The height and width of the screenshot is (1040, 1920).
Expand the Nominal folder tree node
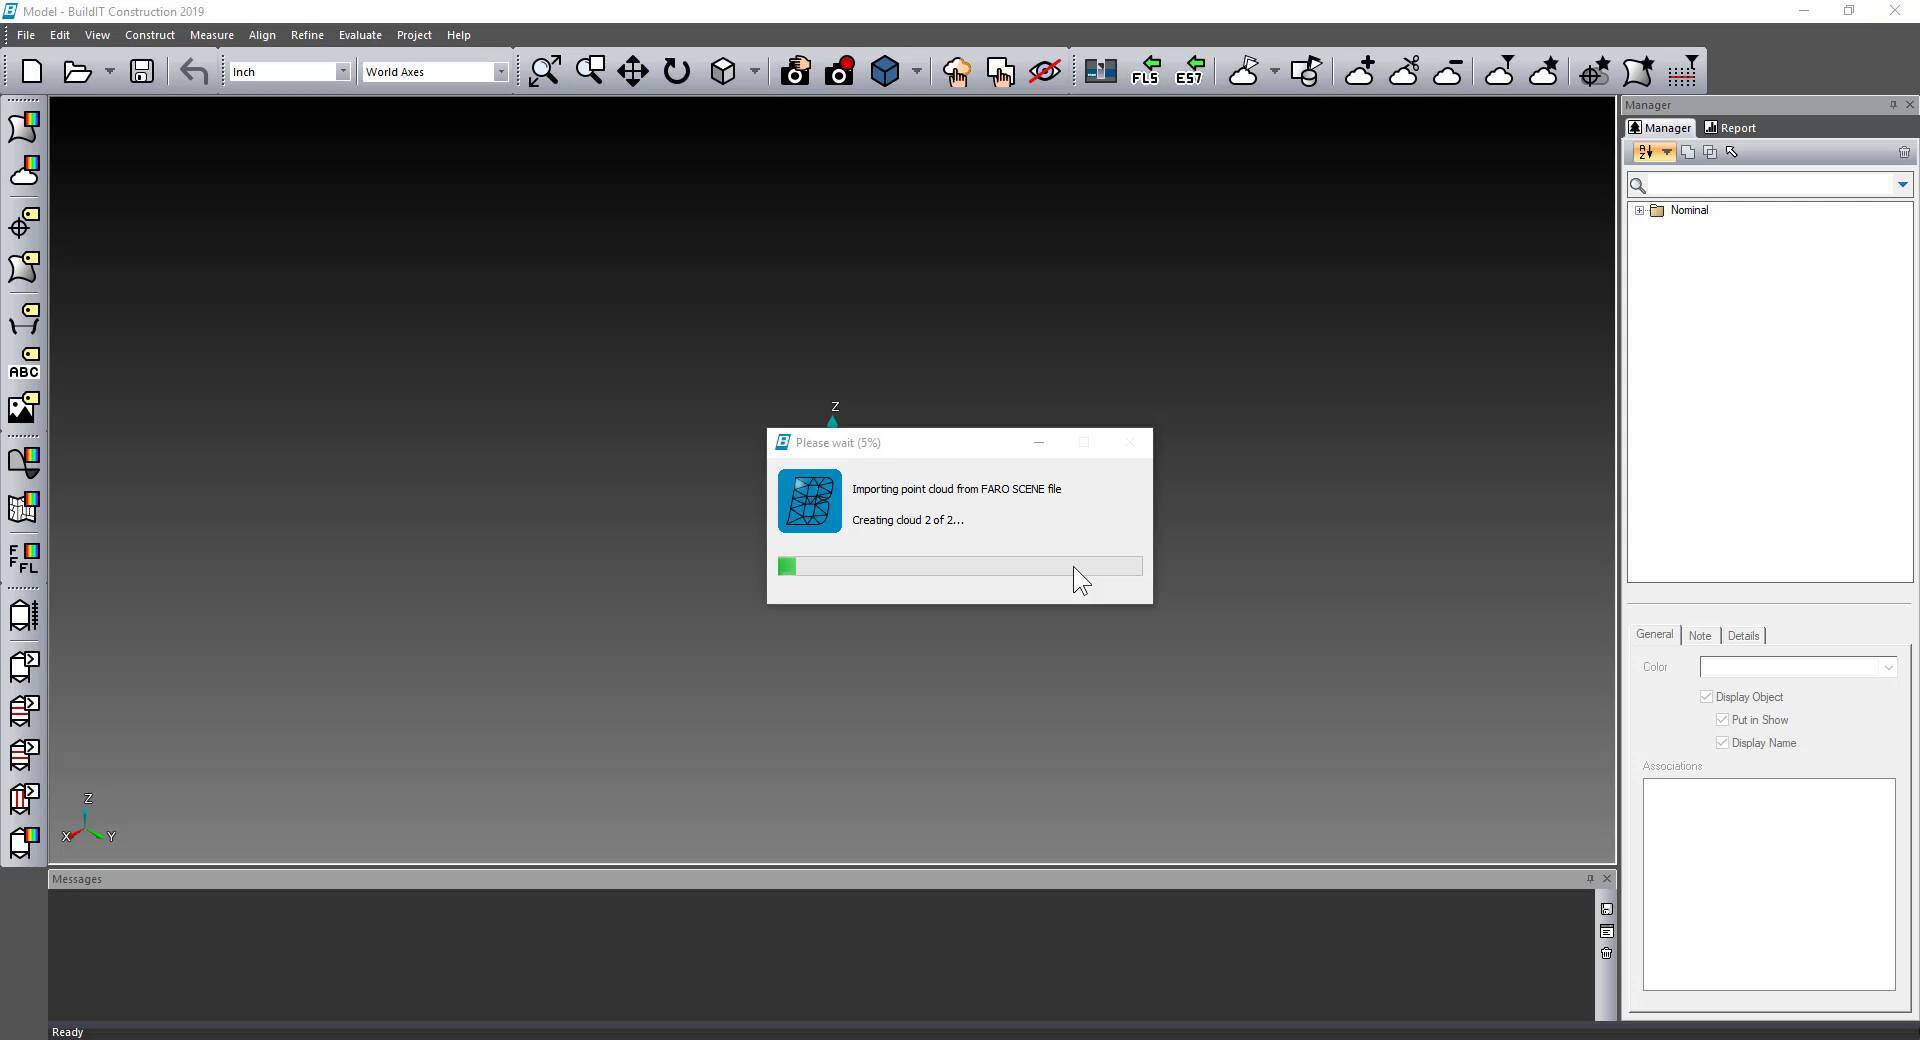coord(1640,210)
